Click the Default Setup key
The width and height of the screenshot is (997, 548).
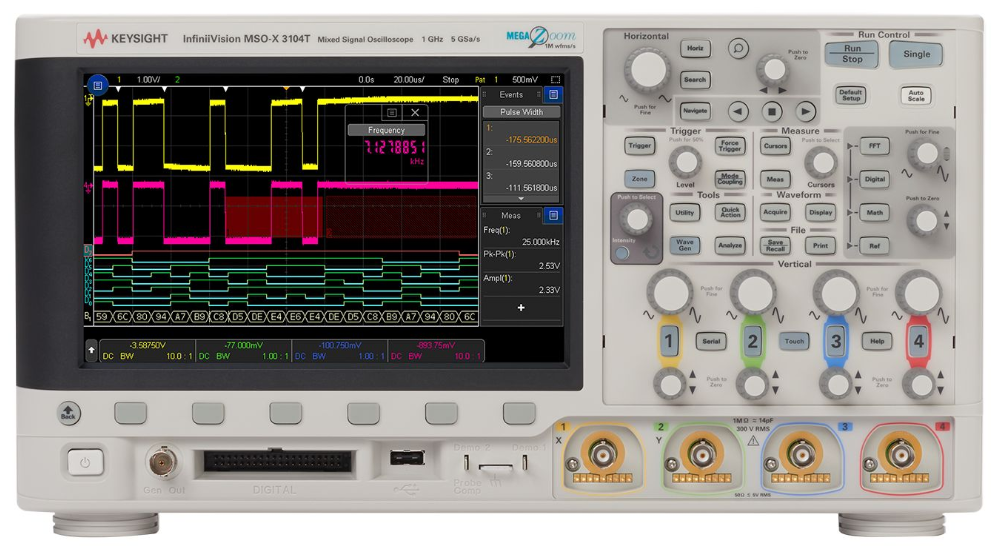point(851,95)
